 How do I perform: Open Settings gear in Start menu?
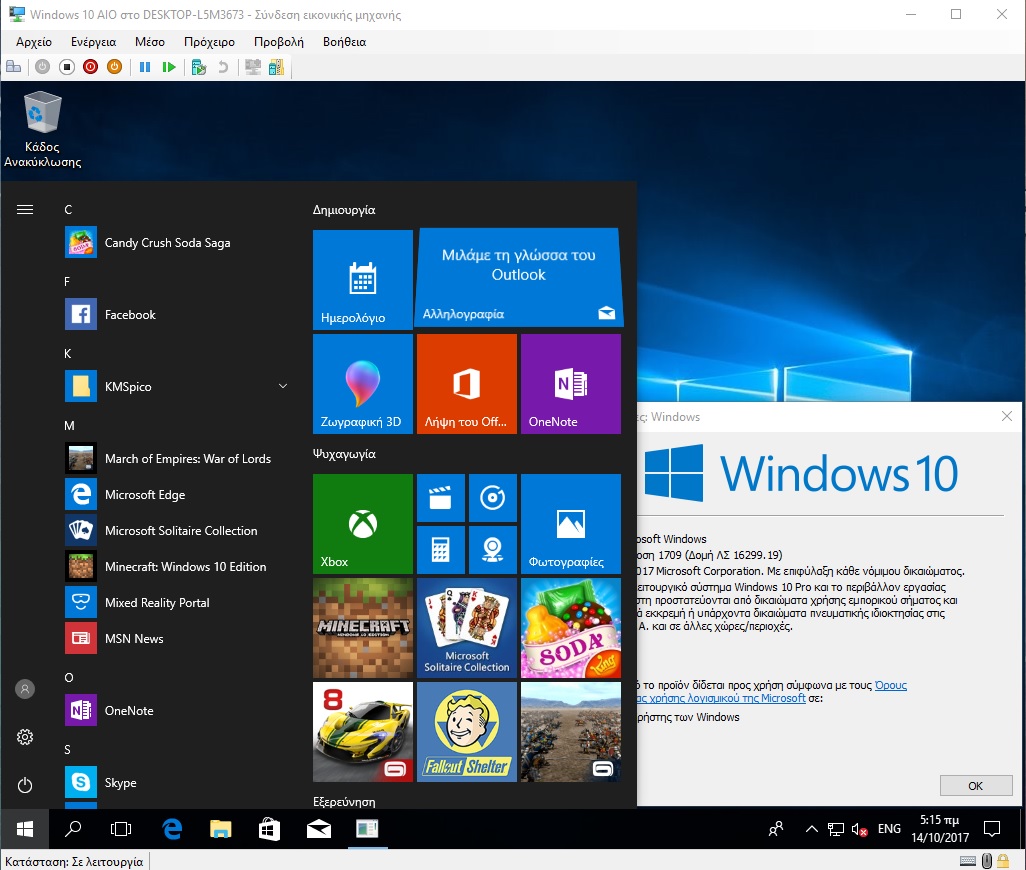click(x=25, y=737)
